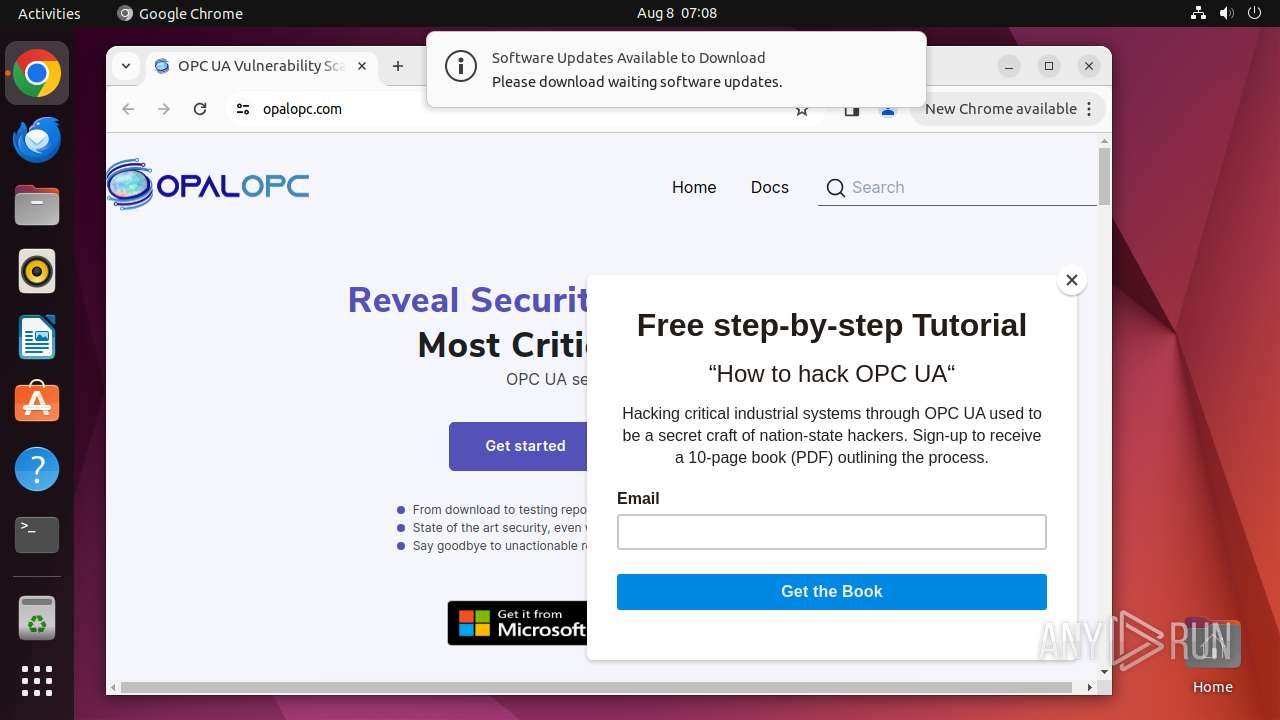The width and height of the screenshot is (1280, 720).
Task: Focus the Email input field
Action: click(832, 532)
